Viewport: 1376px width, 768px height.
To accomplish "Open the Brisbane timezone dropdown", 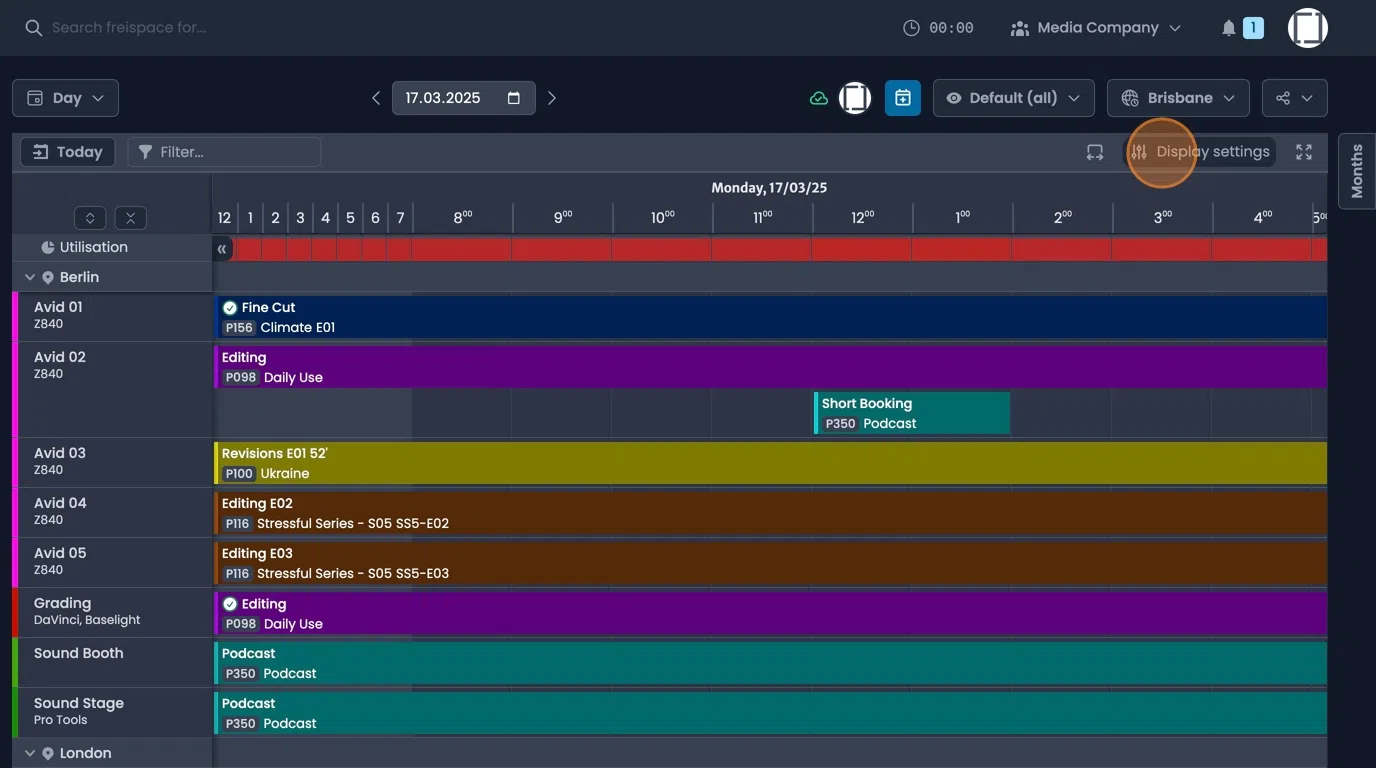I will click(x=1178, y=97).
